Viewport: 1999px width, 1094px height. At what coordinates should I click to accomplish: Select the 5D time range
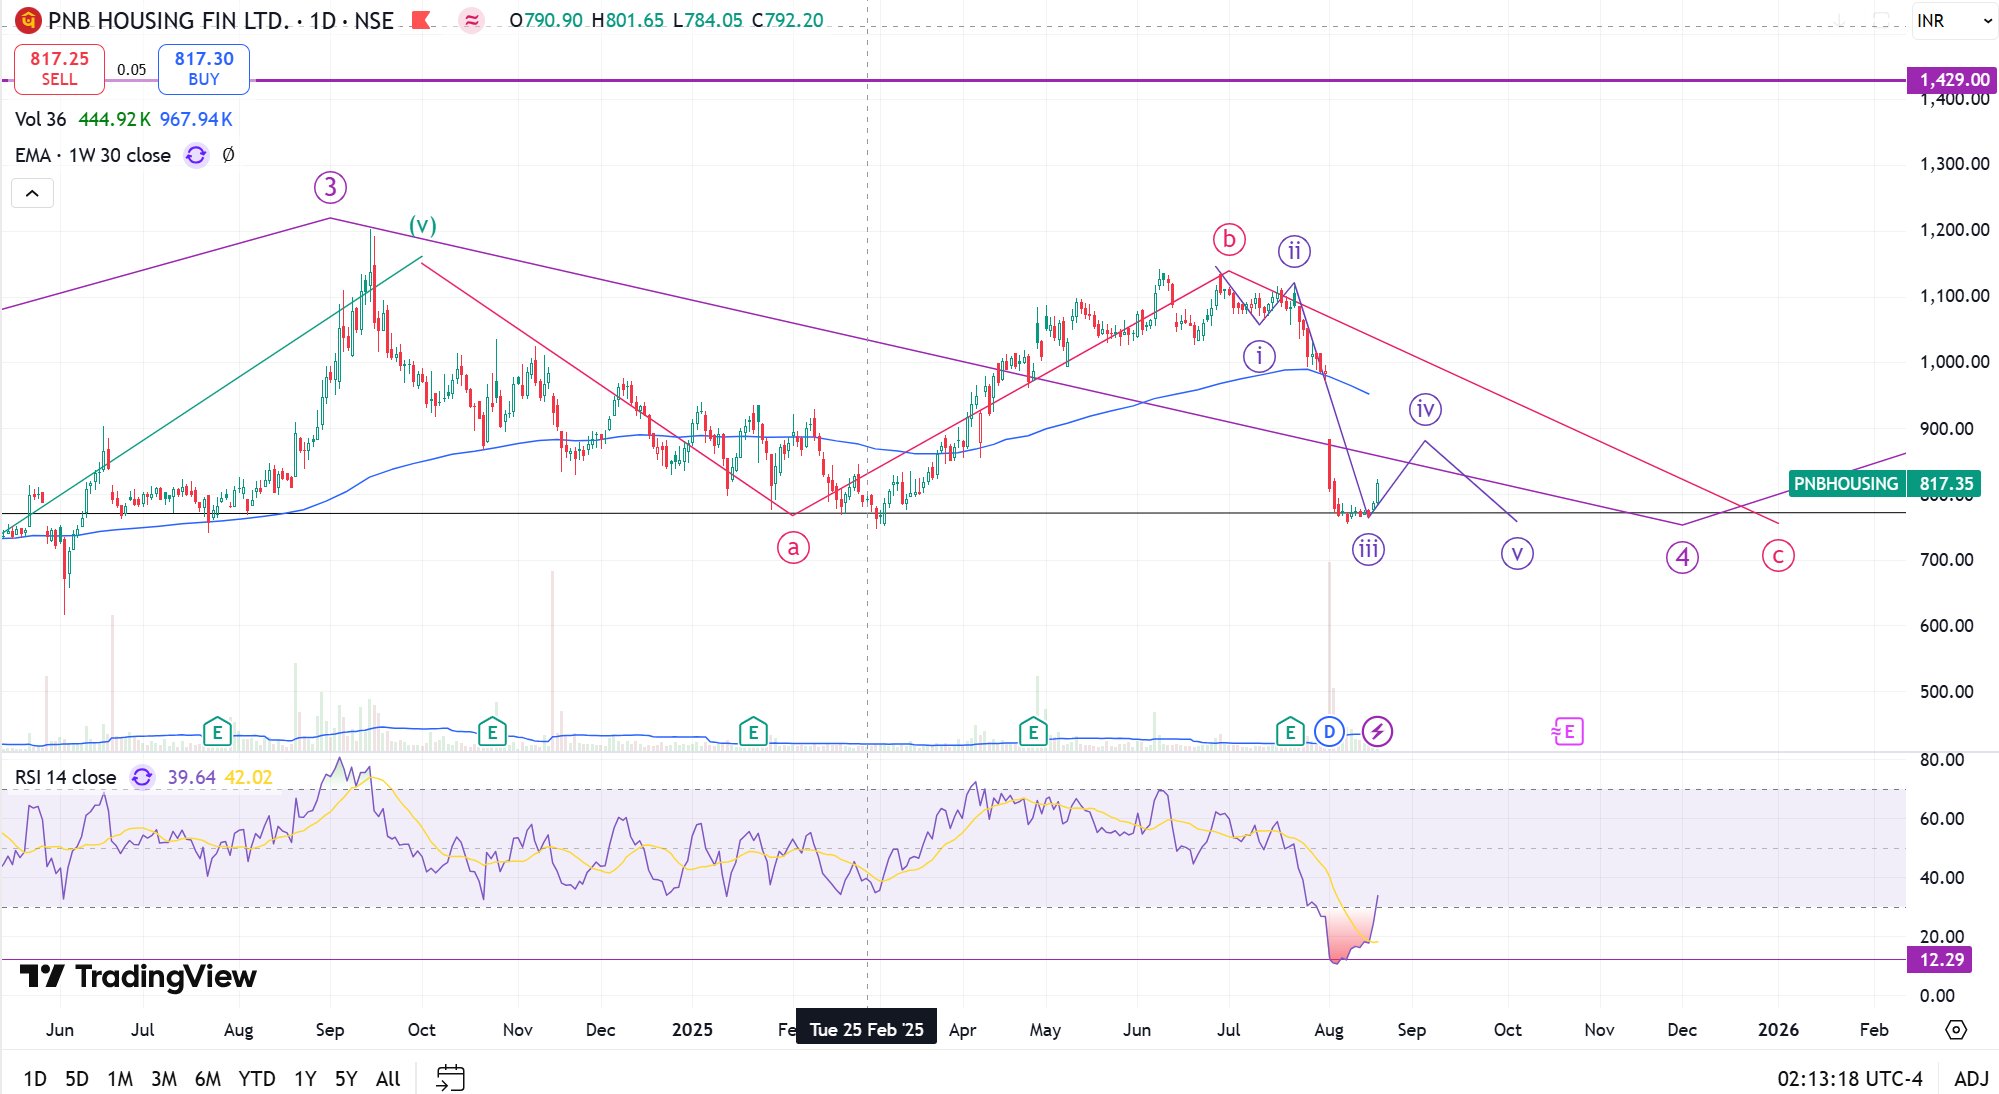coord(77,1078)
